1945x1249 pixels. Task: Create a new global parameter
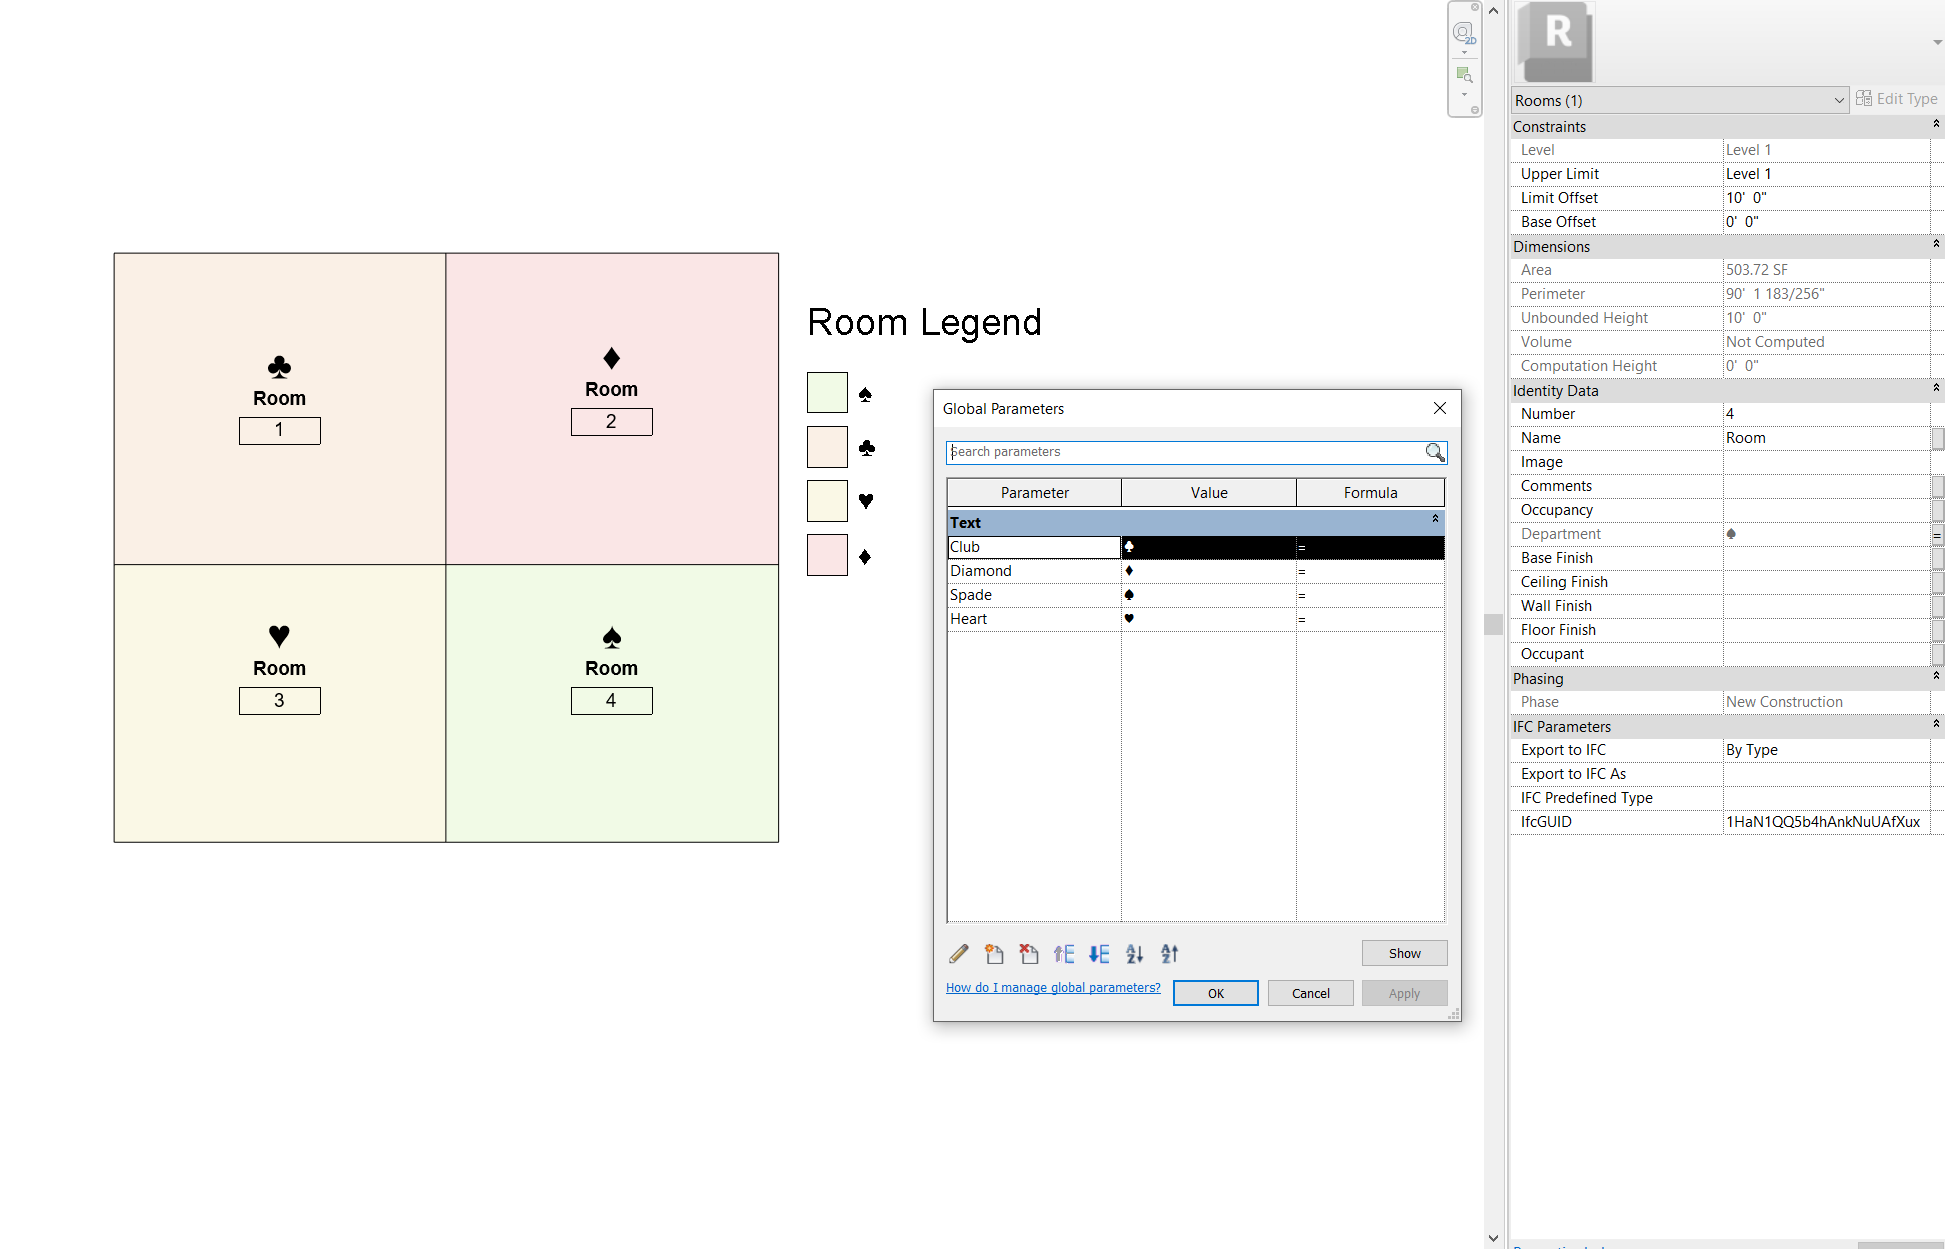tap(994, 954)
